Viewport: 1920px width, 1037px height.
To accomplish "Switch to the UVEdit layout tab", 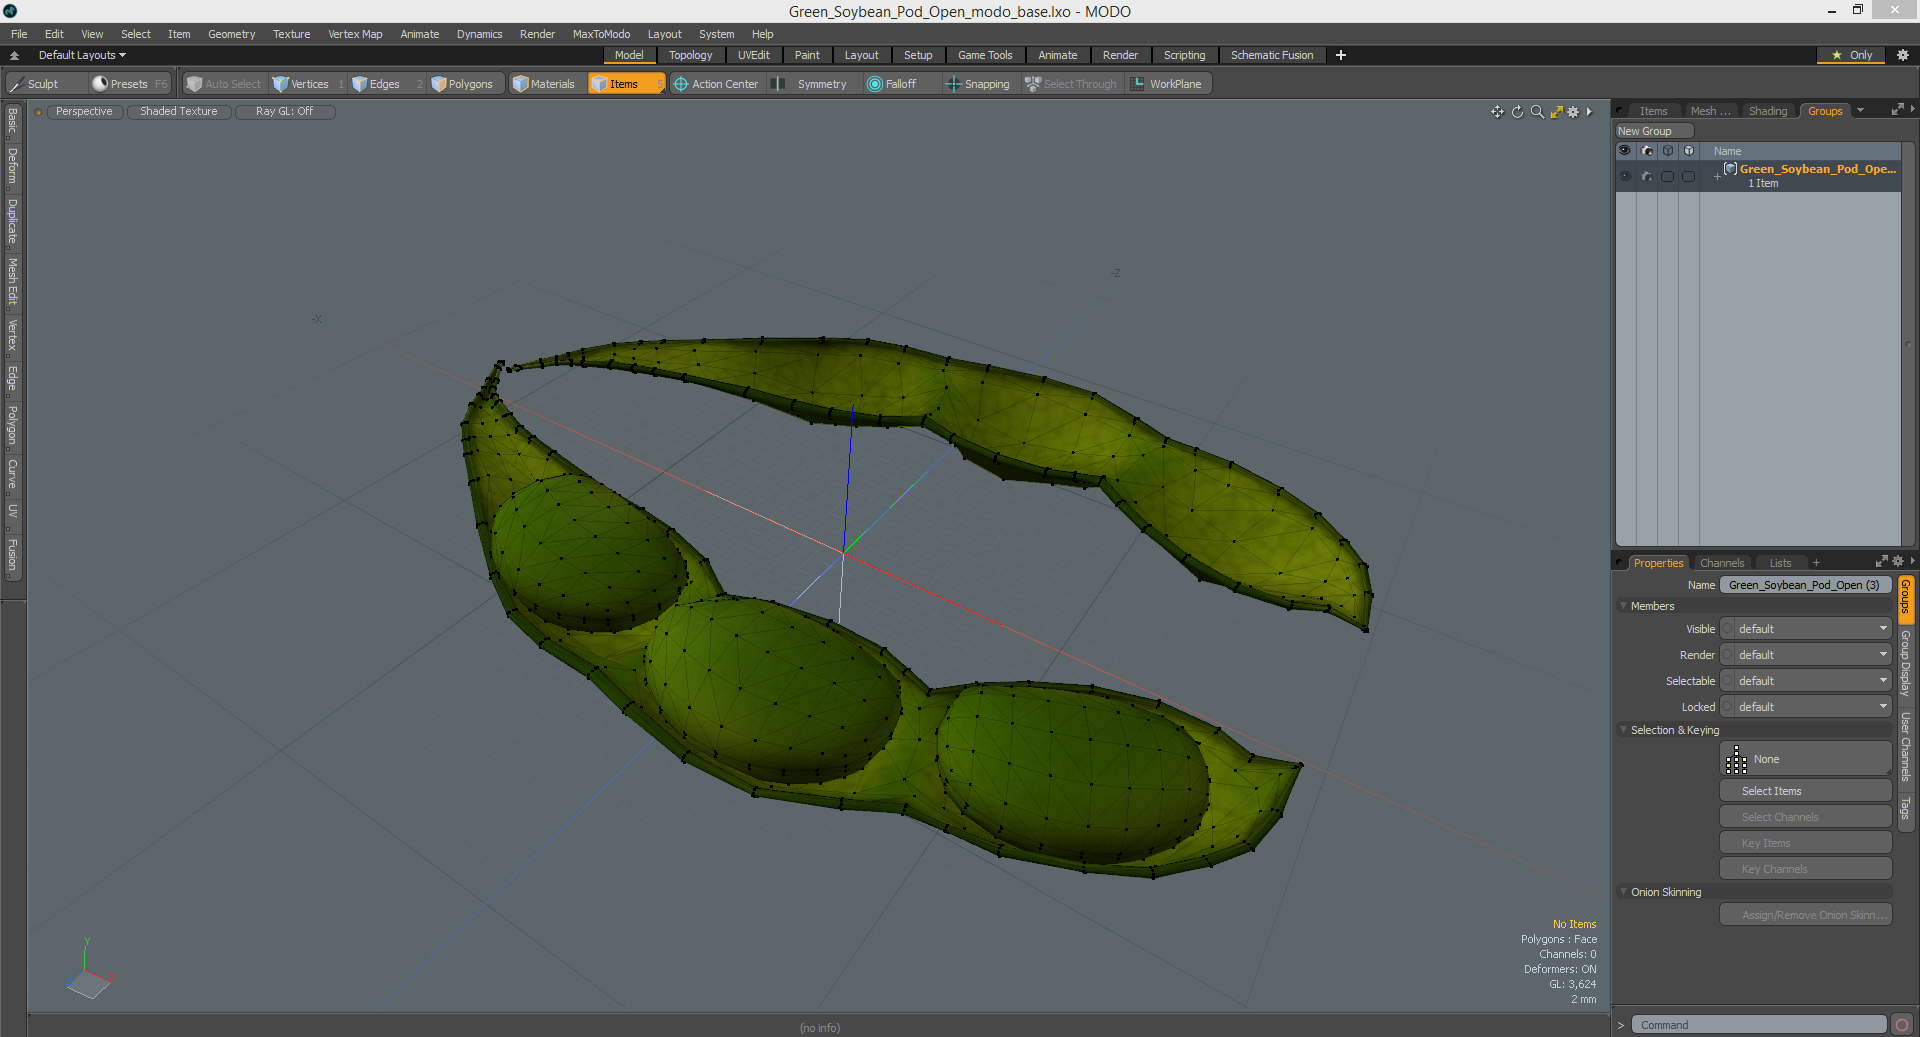I will pyautogui.click(x=753, y=55).
